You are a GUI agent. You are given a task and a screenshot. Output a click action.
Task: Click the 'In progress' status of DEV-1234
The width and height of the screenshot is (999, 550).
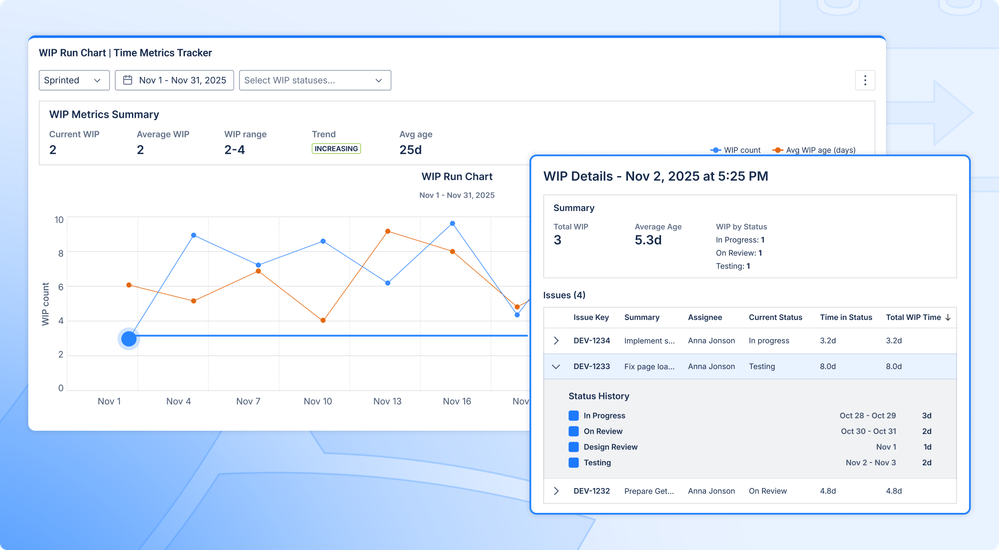(768, 341)
